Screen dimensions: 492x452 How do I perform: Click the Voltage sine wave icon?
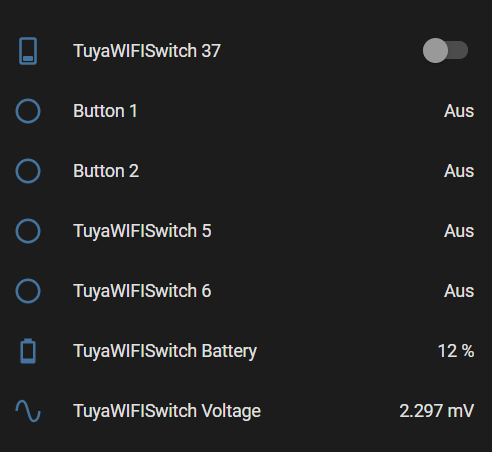tap(28, 411)
